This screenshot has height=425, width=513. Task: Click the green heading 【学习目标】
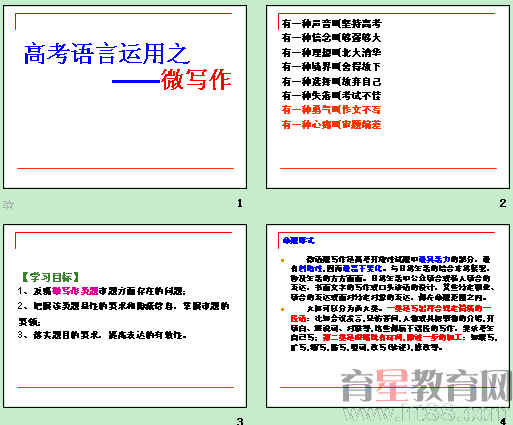coord(50,277)
